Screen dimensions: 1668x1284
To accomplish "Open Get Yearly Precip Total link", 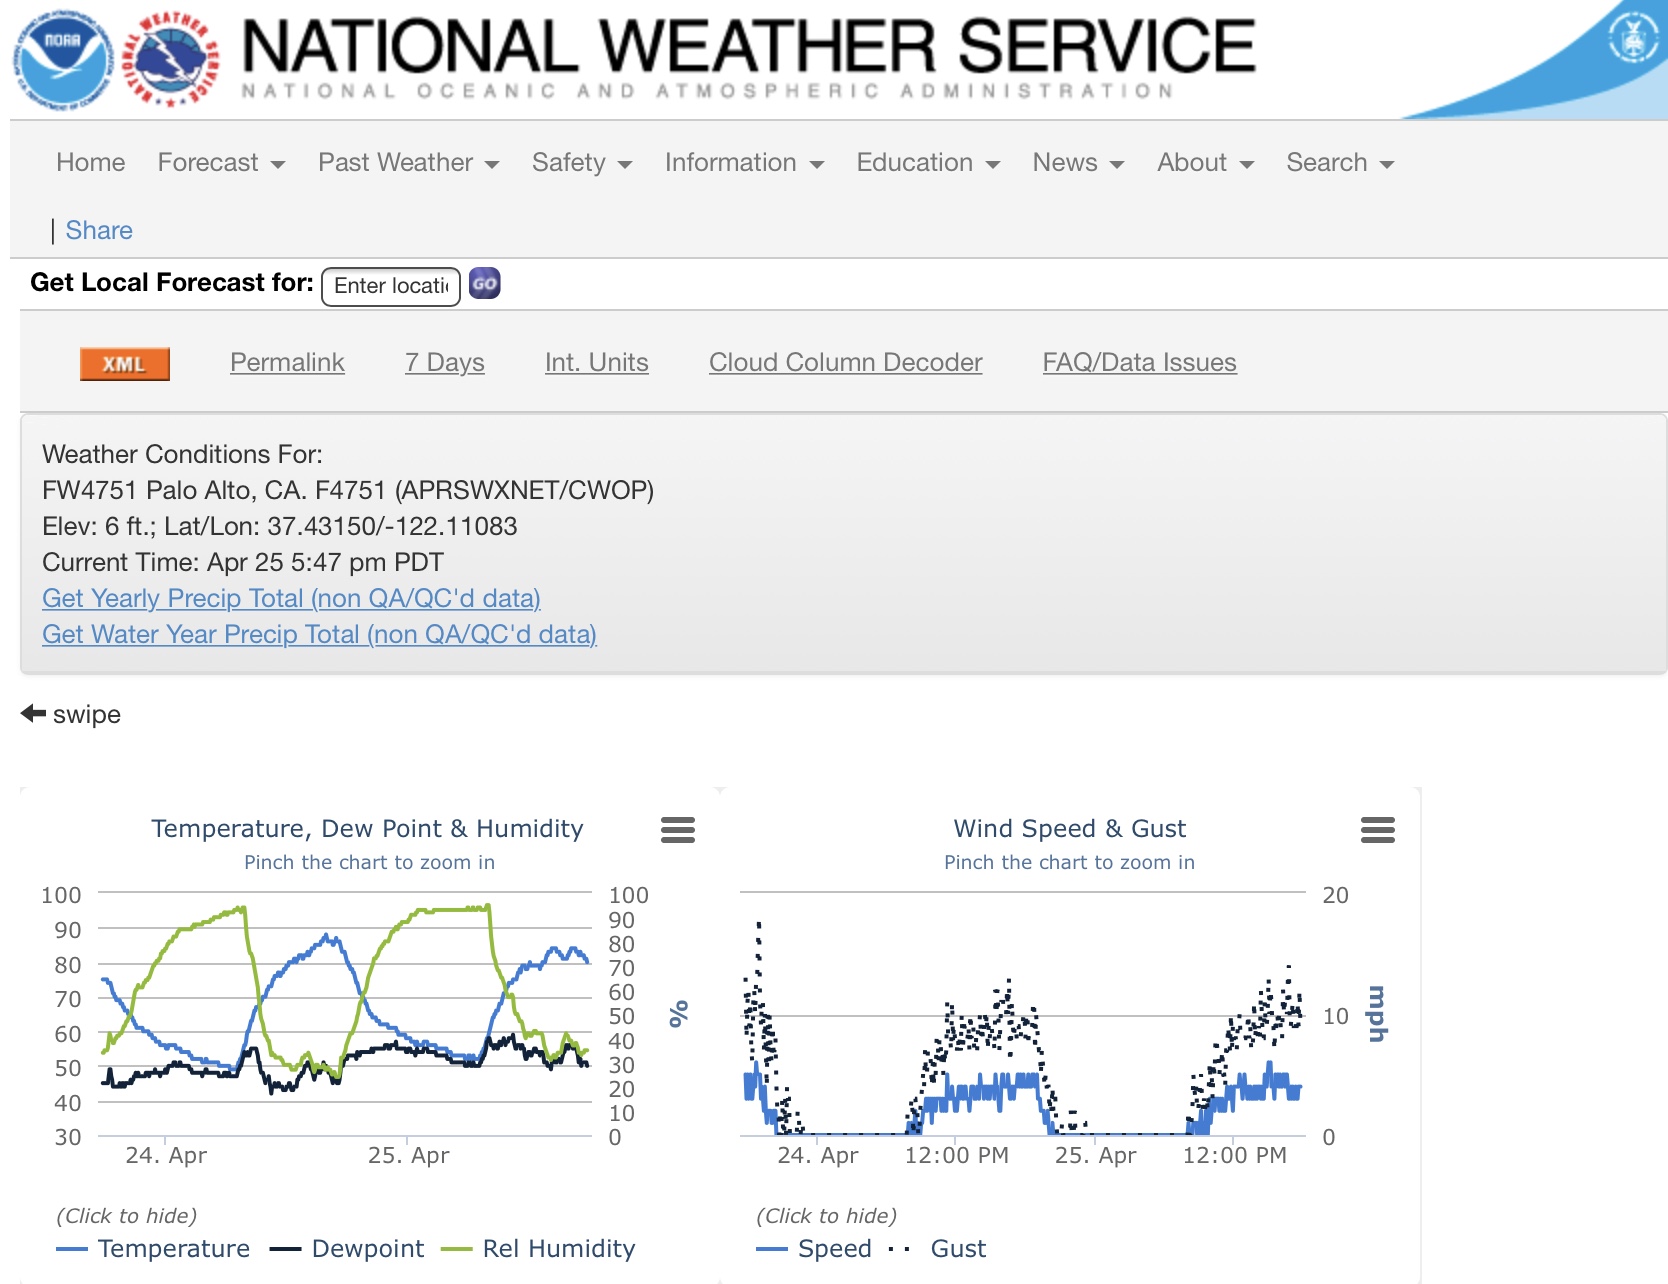I will pyautogui.click(x=291, y=598).
